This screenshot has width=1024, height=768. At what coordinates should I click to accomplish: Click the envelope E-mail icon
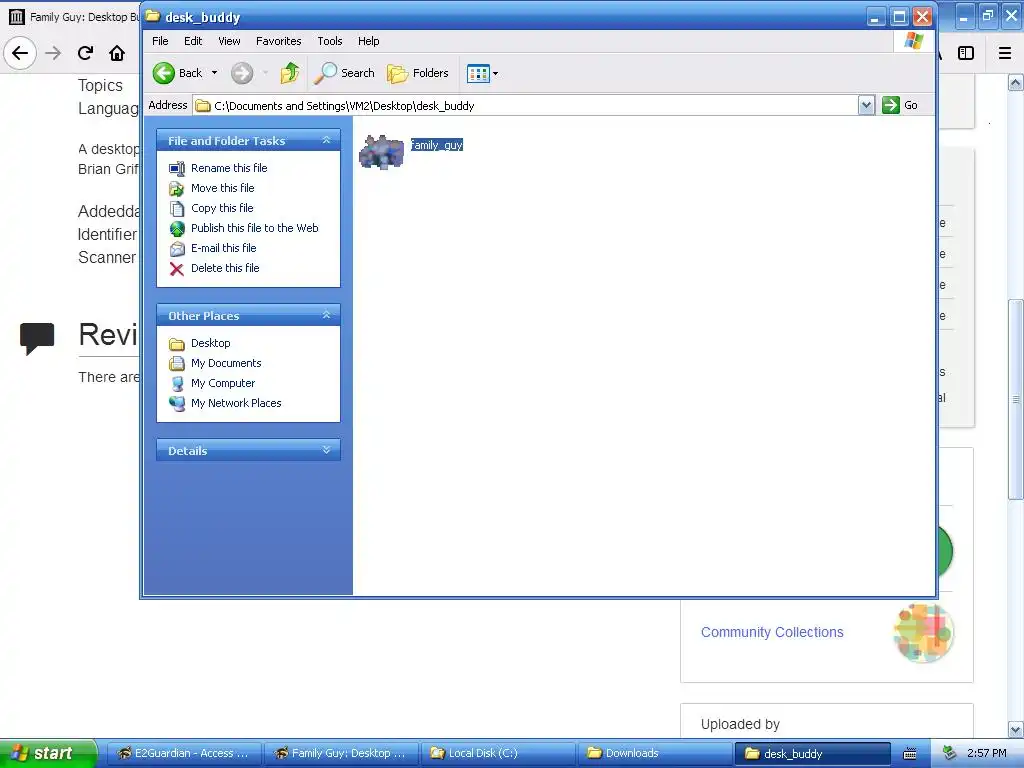(x=177, y=249)
